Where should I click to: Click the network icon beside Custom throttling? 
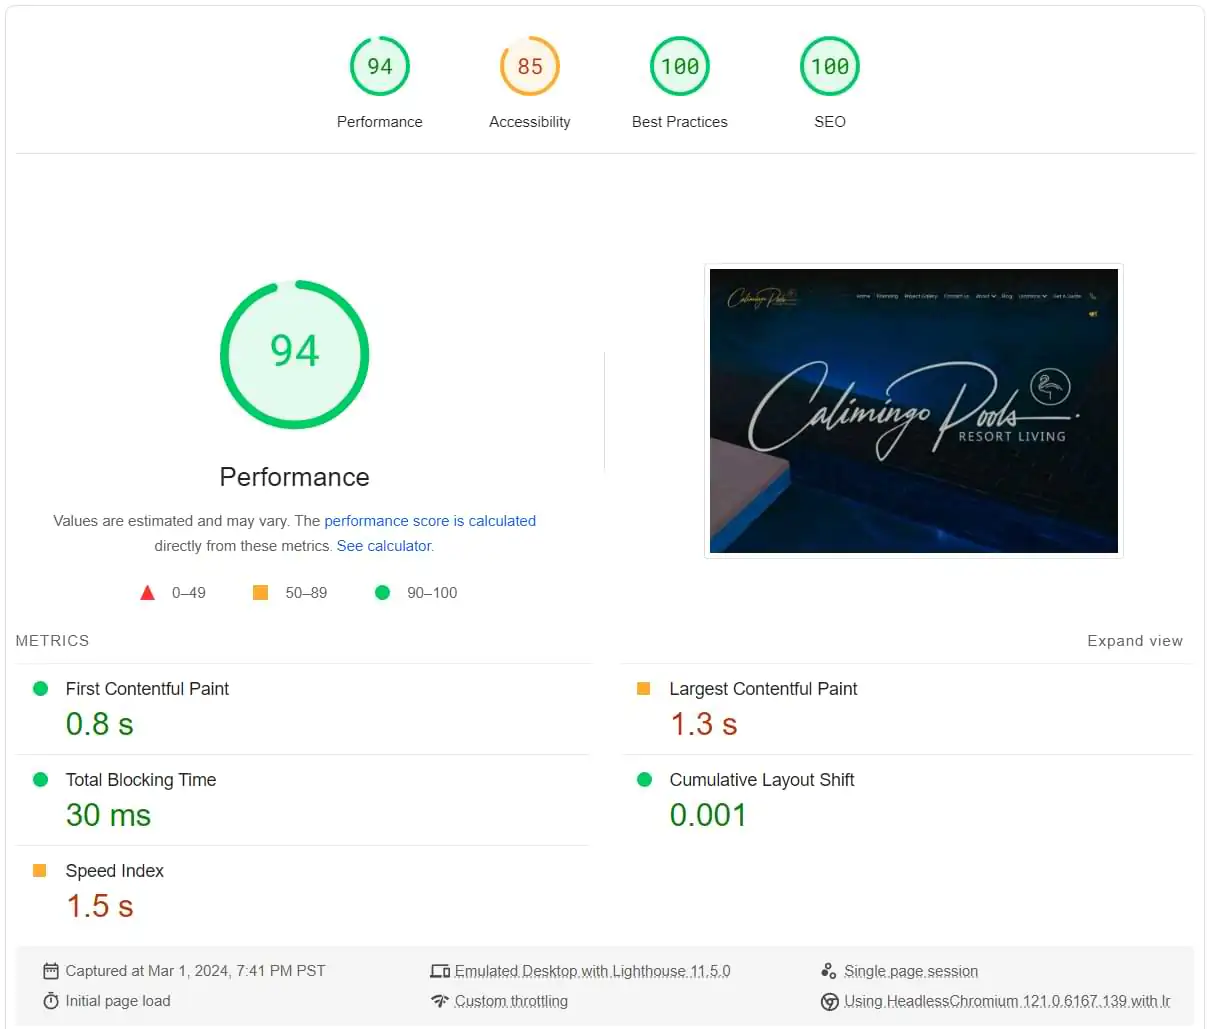440,1001
